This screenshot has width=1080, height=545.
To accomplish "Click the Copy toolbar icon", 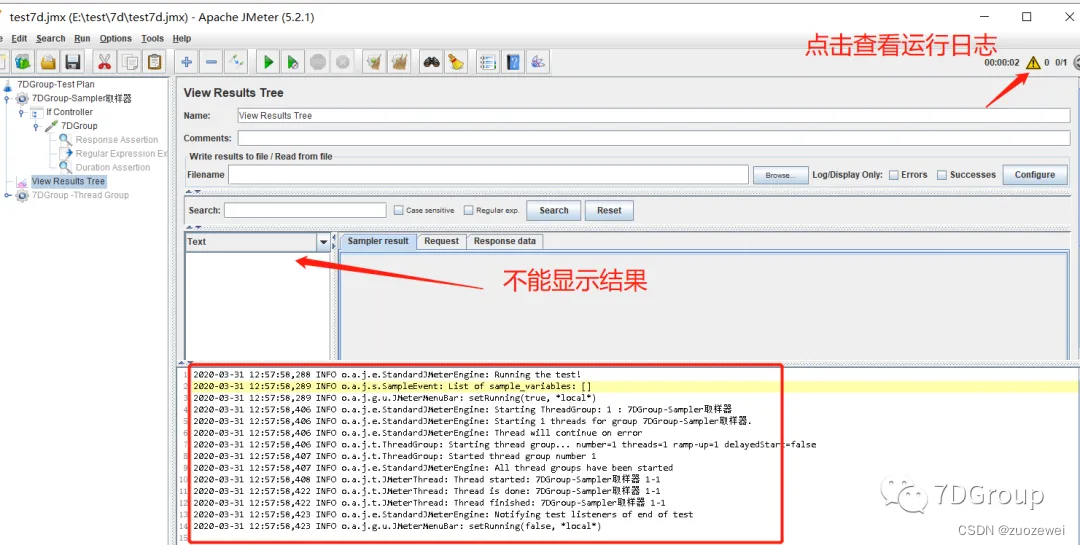I will pos(129,62).
